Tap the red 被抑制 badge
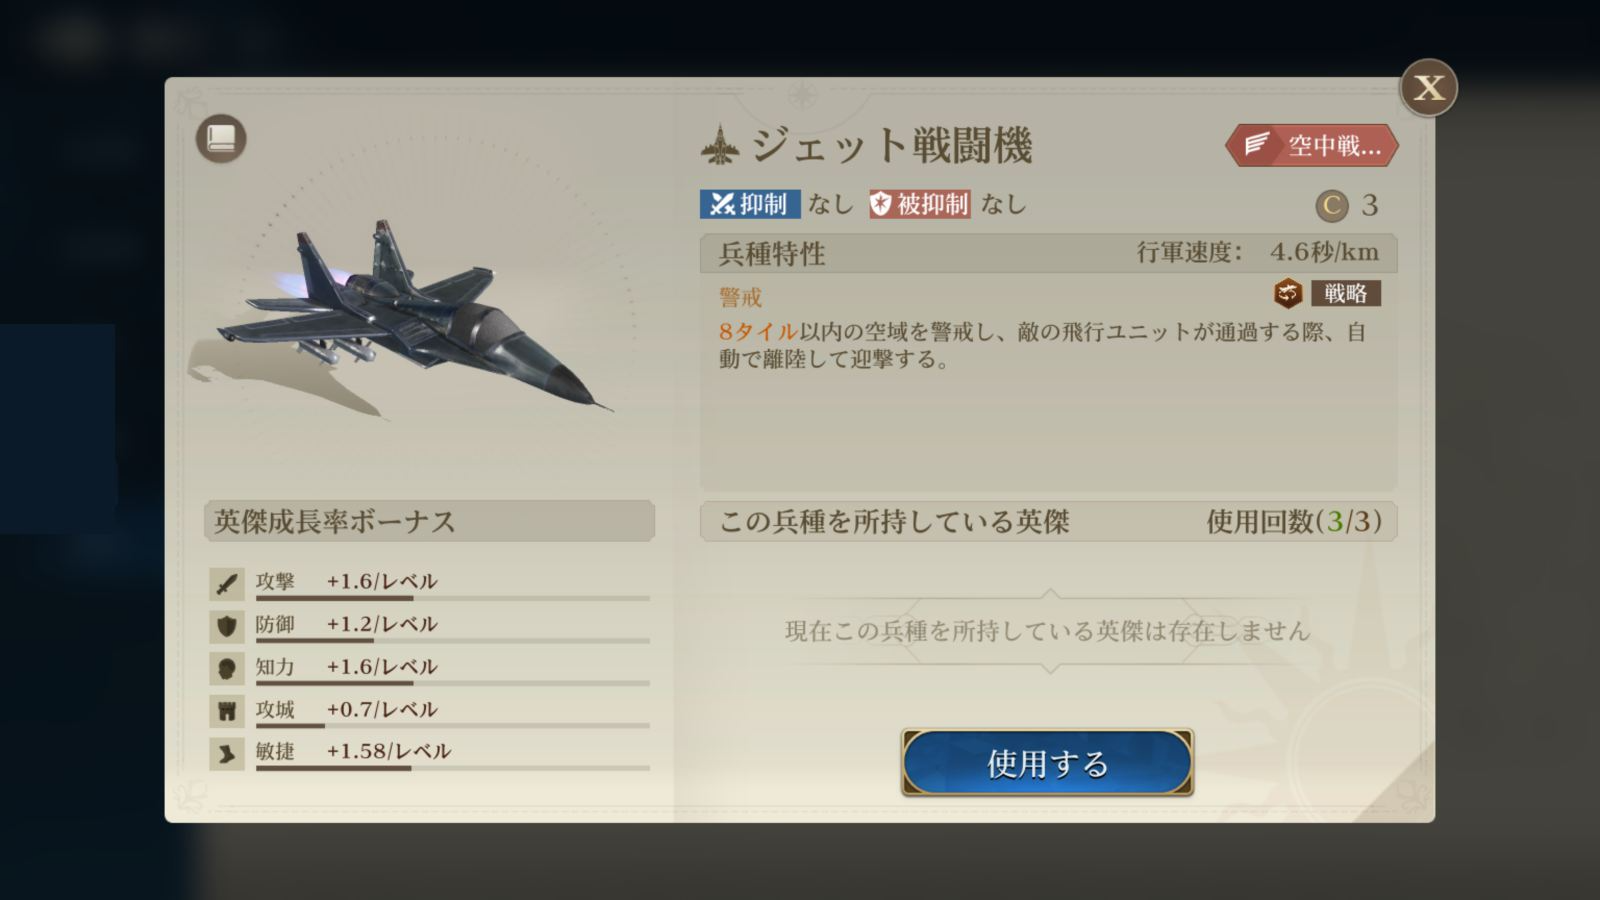The height and width of the screenshot is (900, 1600). pyautogui.click(x=920, y=204)
